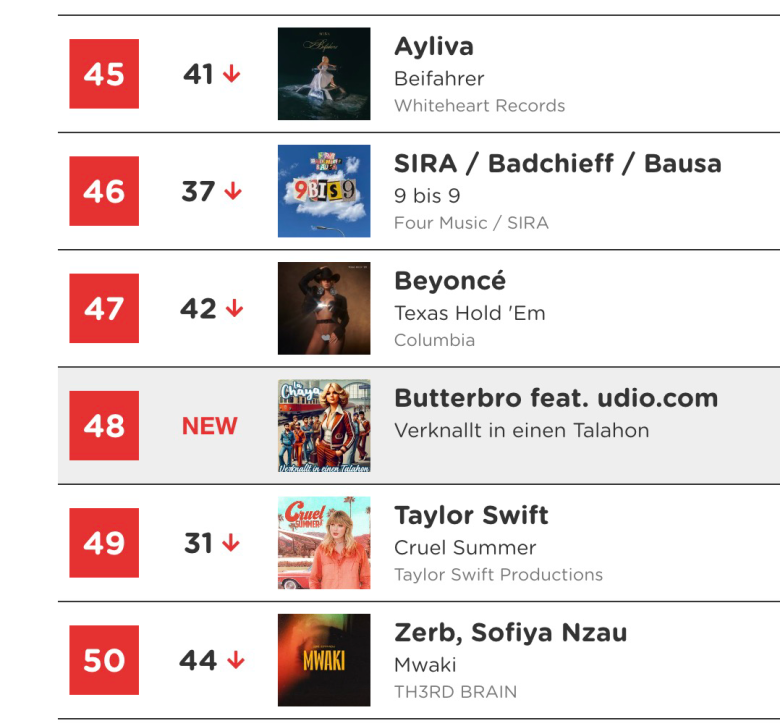Click the Zerb, Sofiya Nzau artist name
The width and height of the screenshot is (780, 726).
[x=510, y=633]
